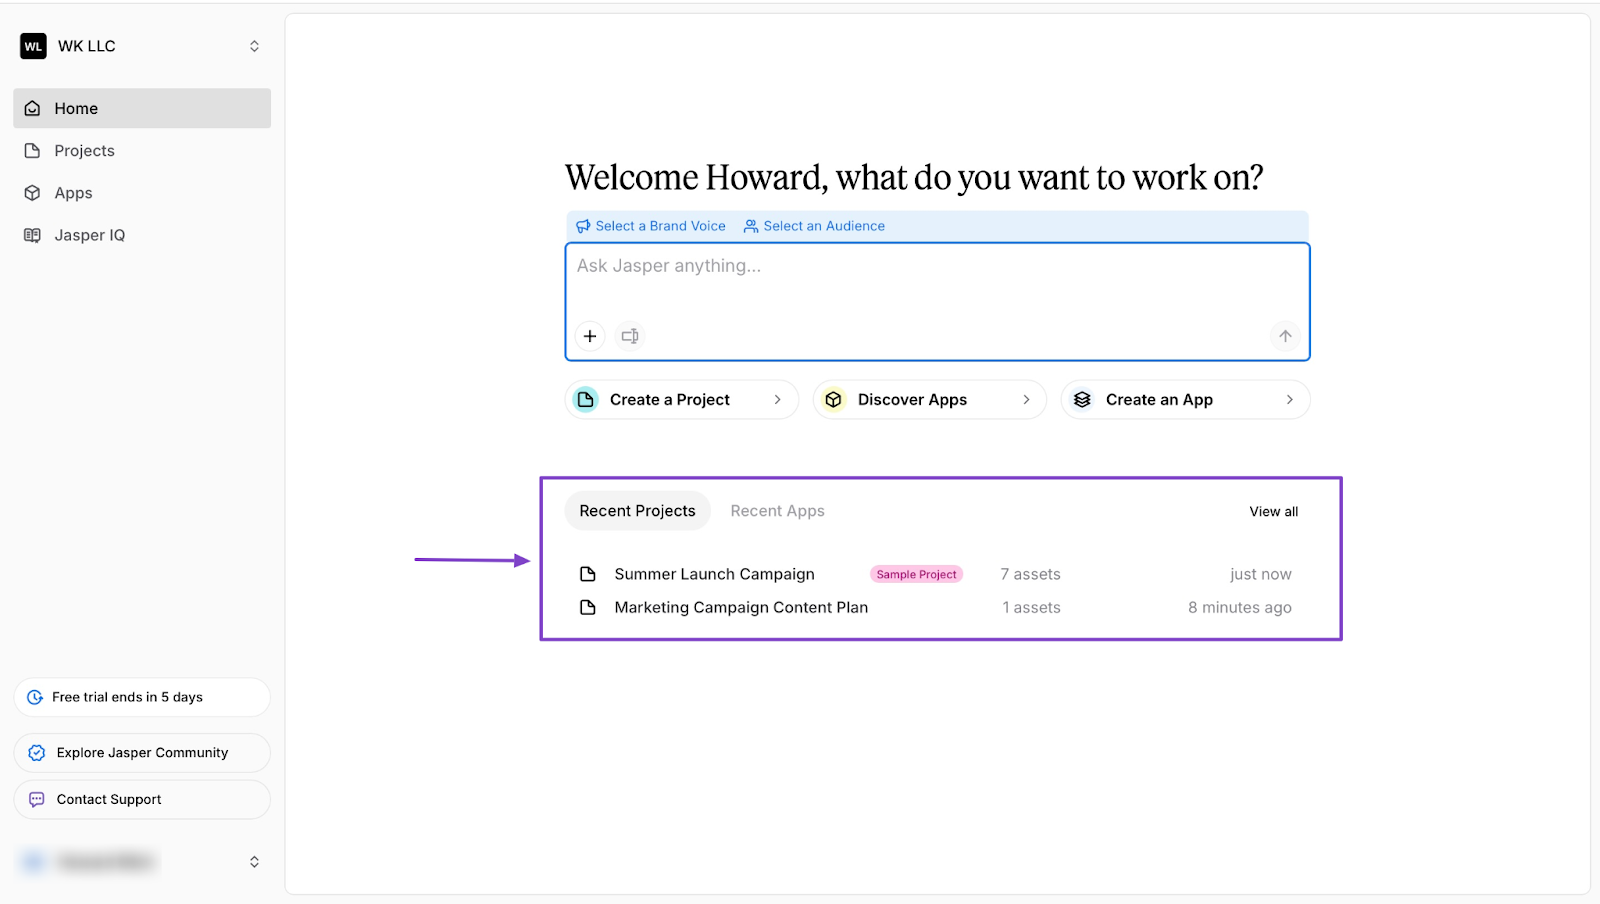This screenshot has height=904, width=1600.
Task: Switch to the Recent Apps tab
Action: [777, 511]
